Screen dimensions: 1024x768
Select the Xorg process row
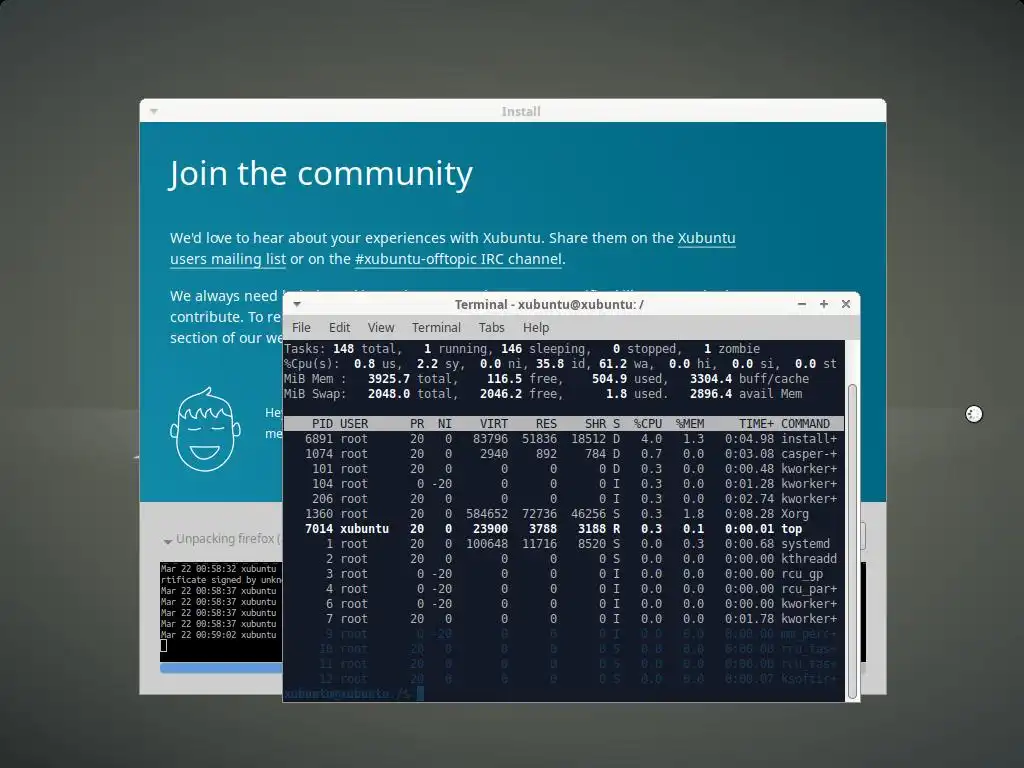point(564,514)
